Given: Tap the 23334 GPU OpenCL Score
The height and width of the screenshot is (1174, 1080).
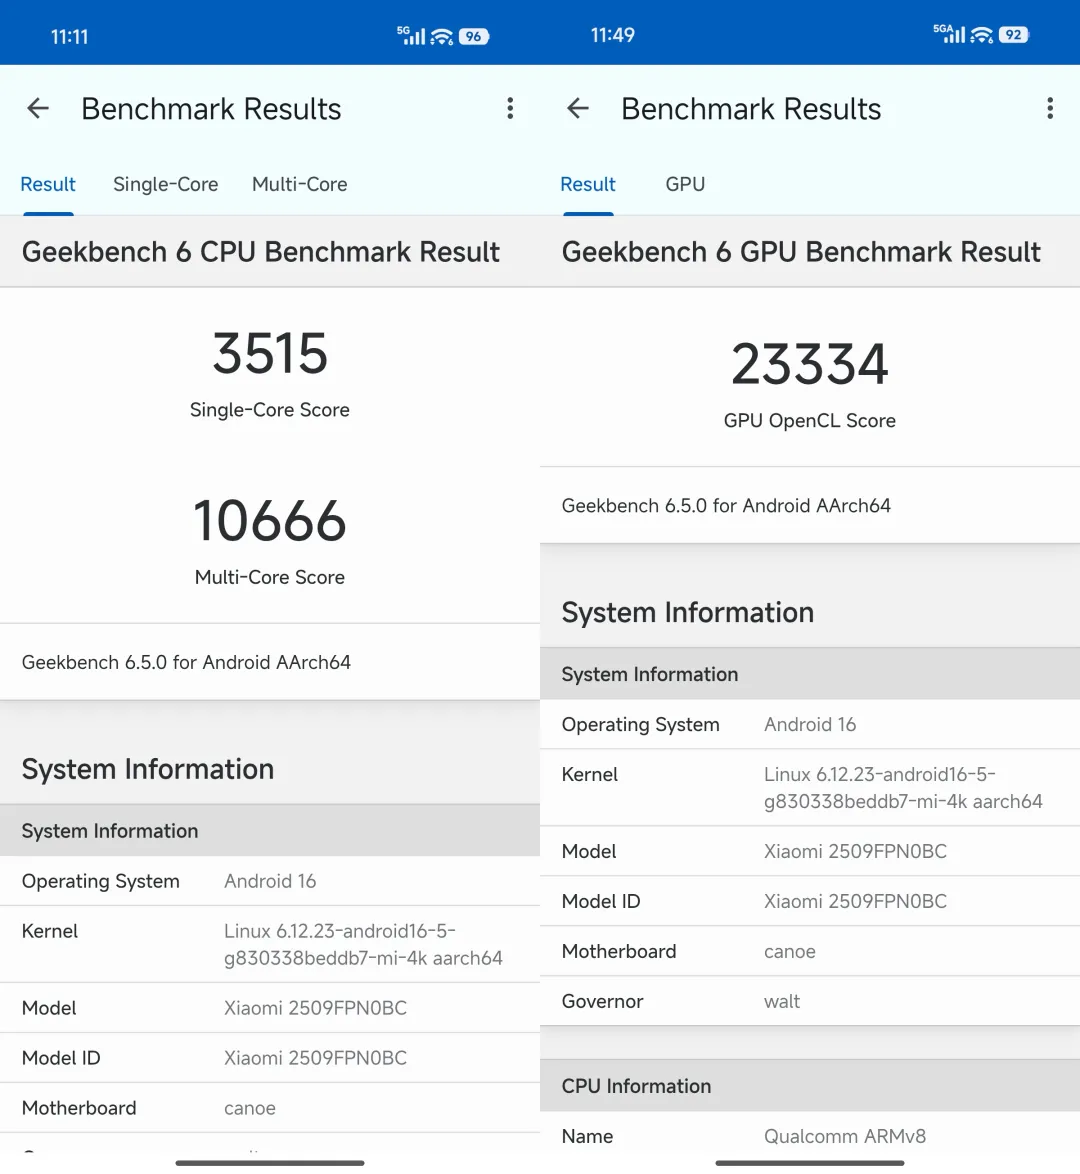Looking at the screenshot, I should (x=810, y=364).
